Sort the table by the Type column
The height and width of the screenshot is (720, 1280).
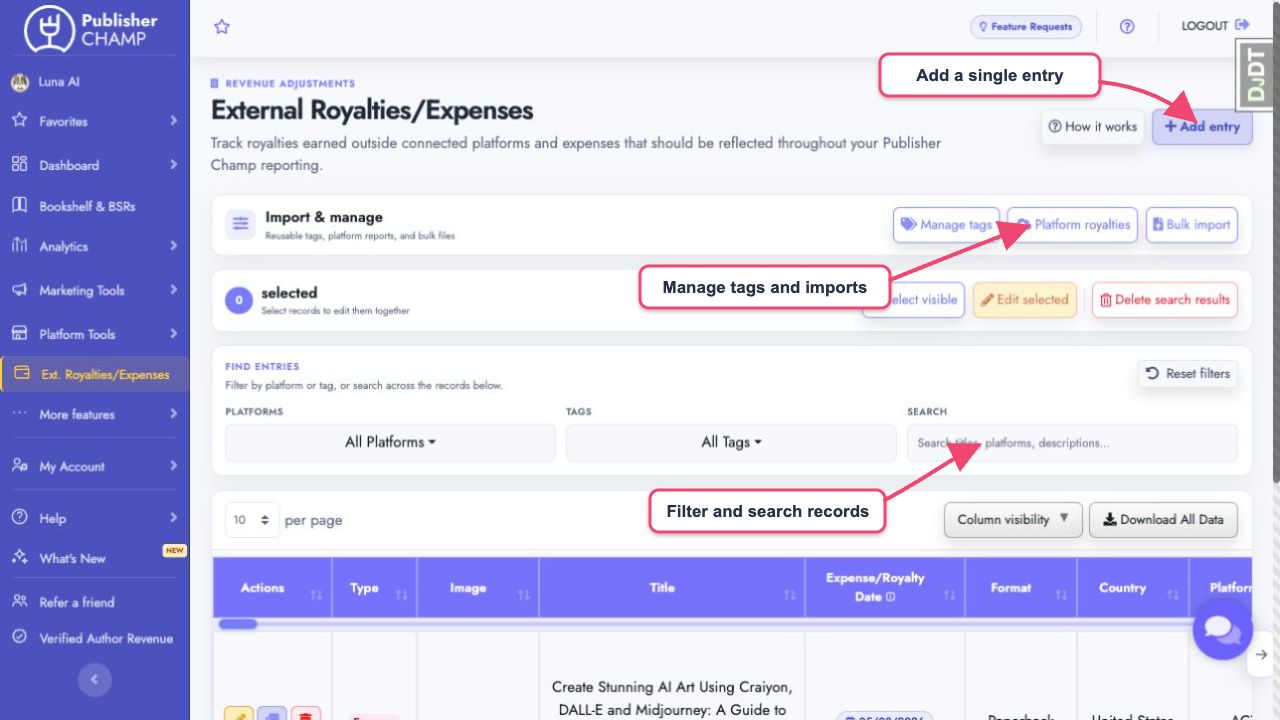[375, 588]
